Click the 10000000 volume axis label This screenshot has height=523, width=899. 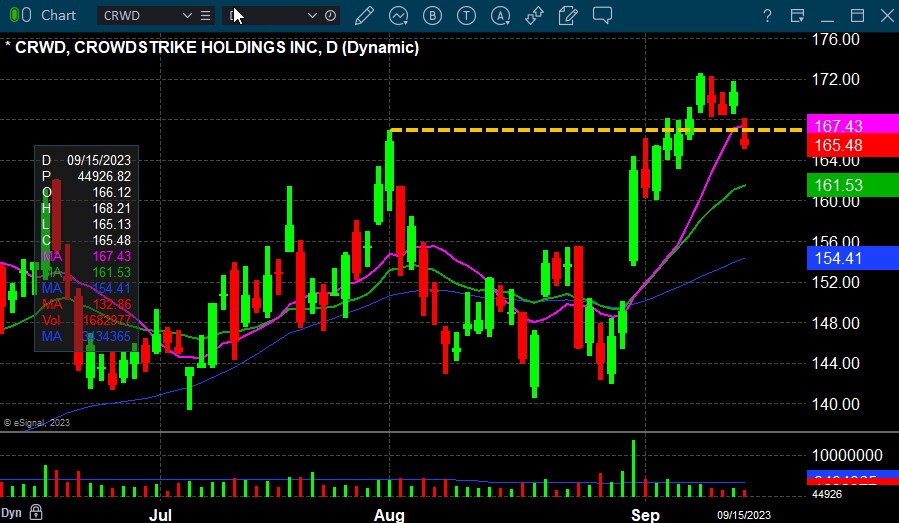point(847,455)
